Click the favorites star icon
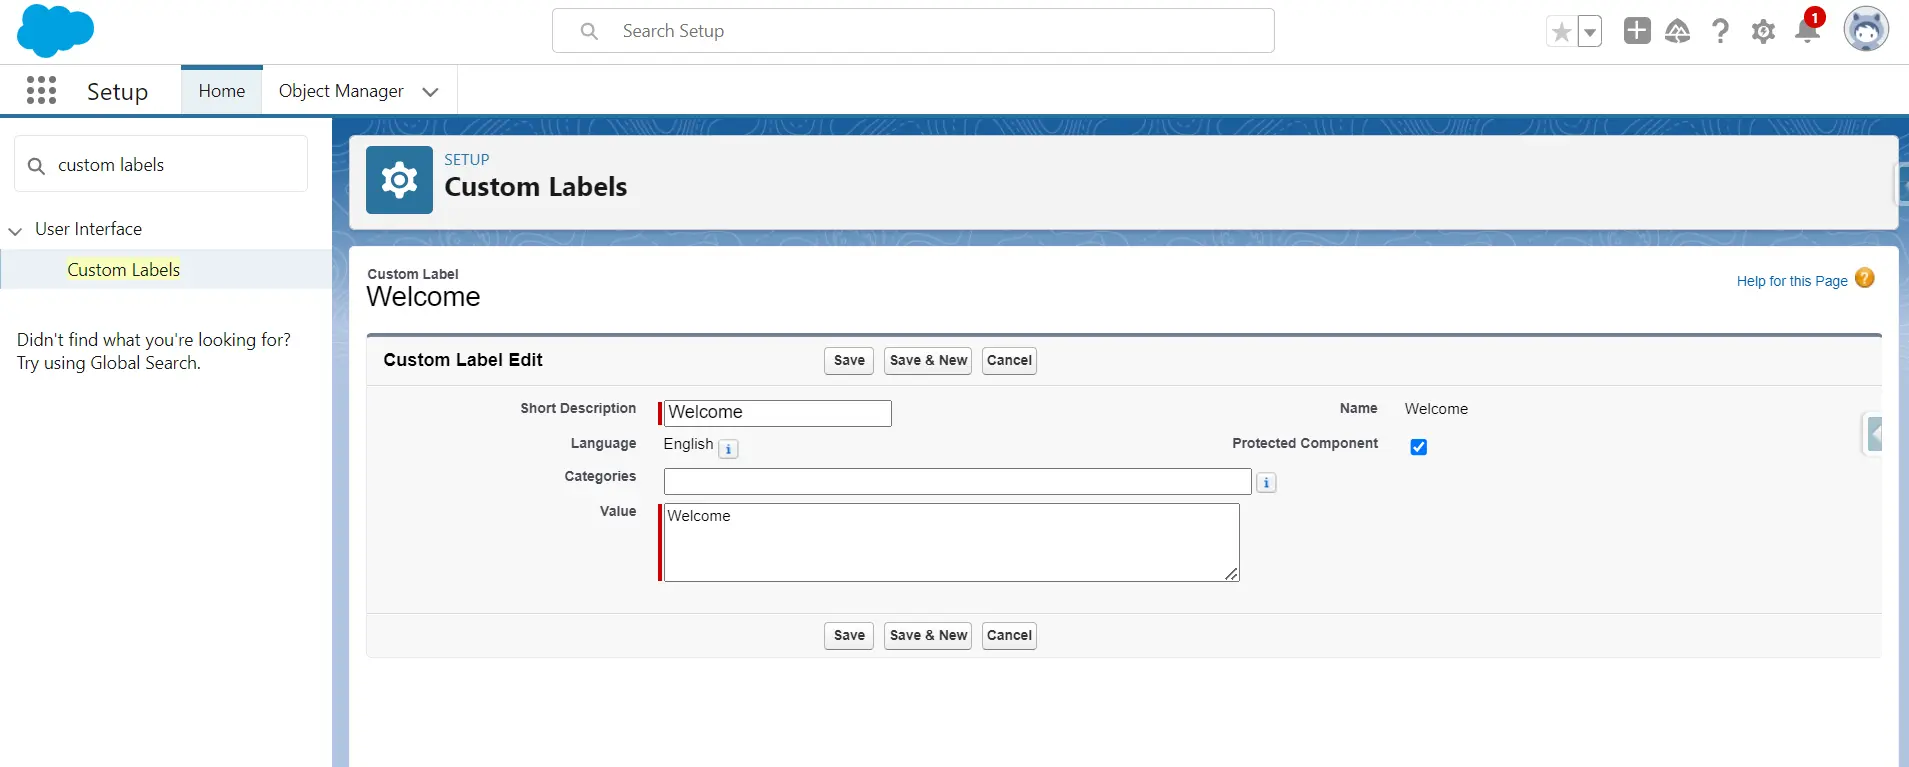Viewport: 1909px width, 767px height. (x=1561, y=32)
